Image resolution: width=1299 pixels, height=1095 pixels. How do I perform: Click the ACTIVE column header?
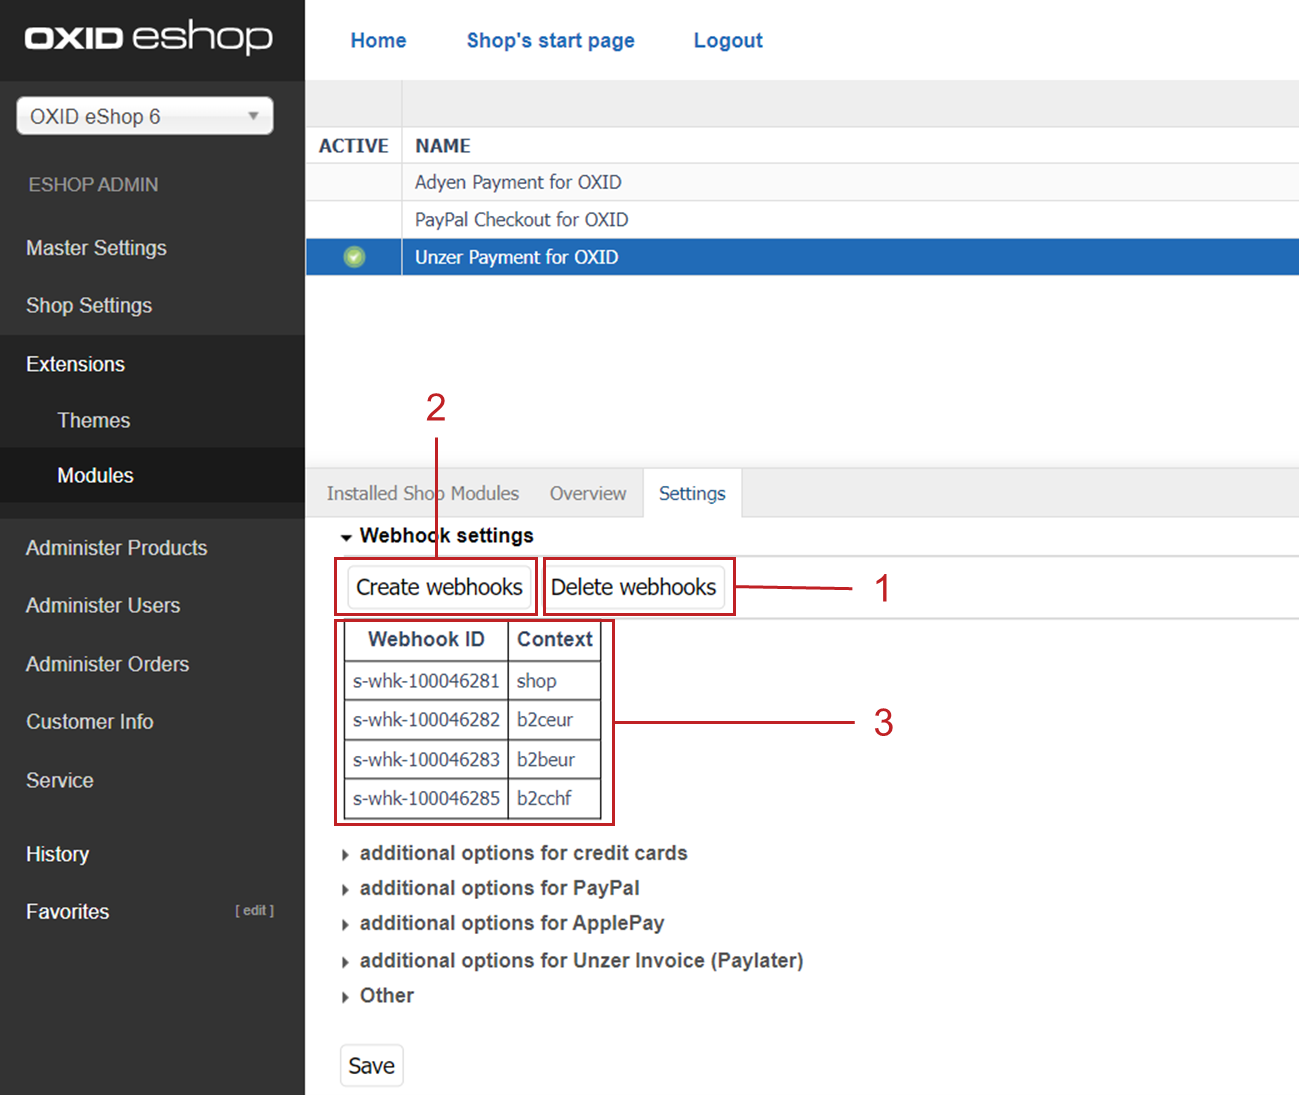354,146
